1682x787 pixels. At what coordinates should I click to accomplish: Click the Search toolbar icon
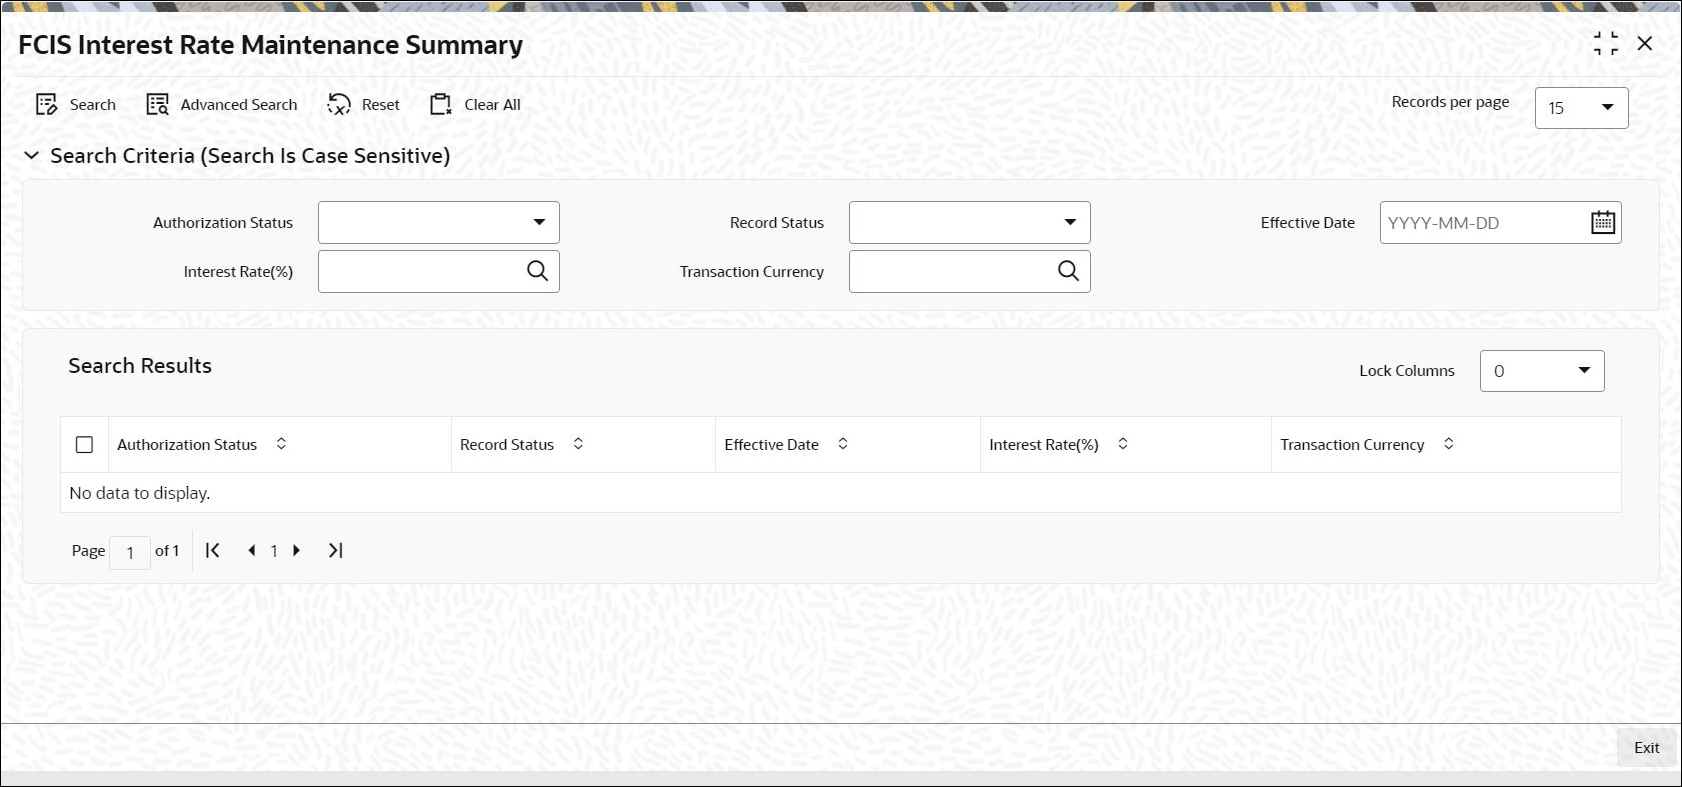click(47, 105)
